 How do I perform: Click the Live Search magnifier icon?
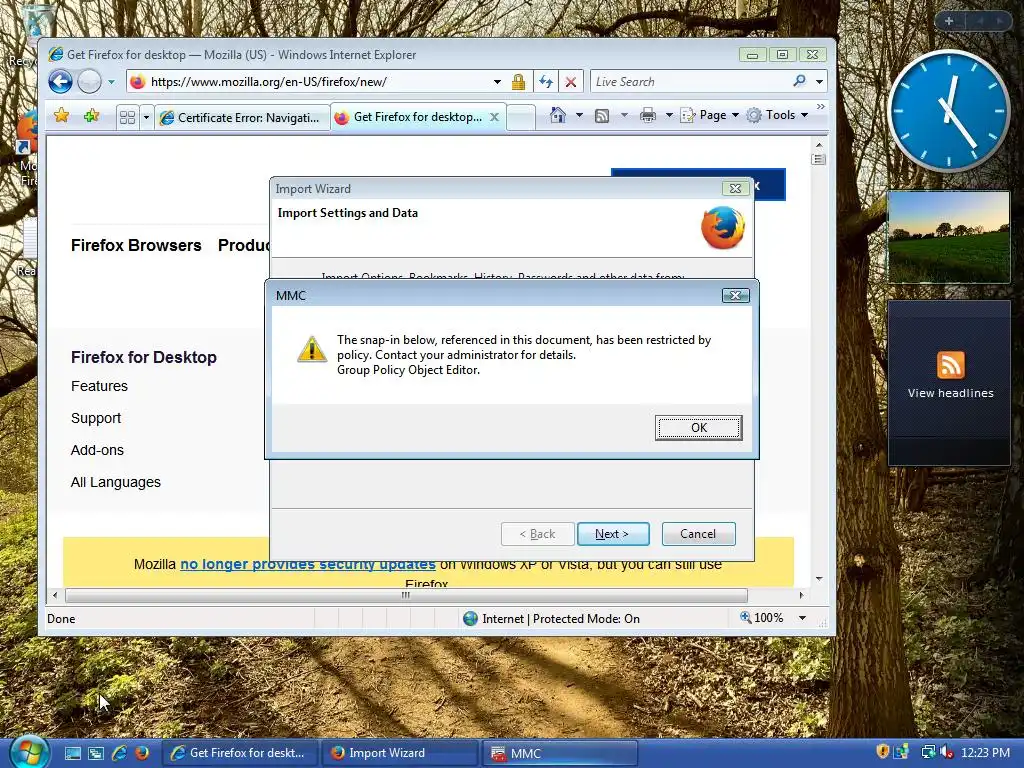799,81
